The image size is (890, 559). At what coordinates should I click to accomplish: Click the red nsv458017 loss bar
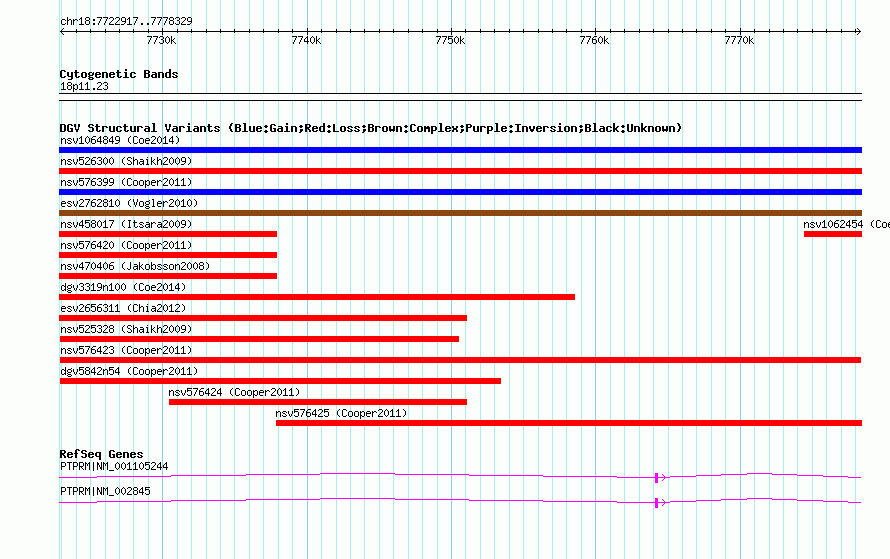[x=168, y=234]
